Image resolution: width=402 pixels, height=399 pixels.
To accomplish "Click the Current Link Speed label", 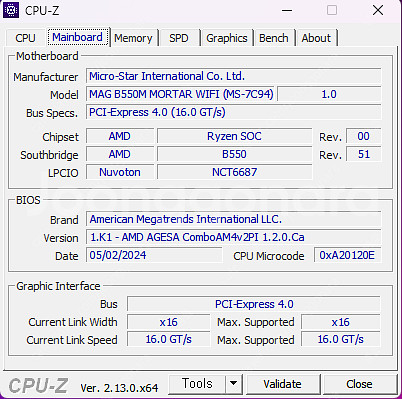I will click(72, 340).
